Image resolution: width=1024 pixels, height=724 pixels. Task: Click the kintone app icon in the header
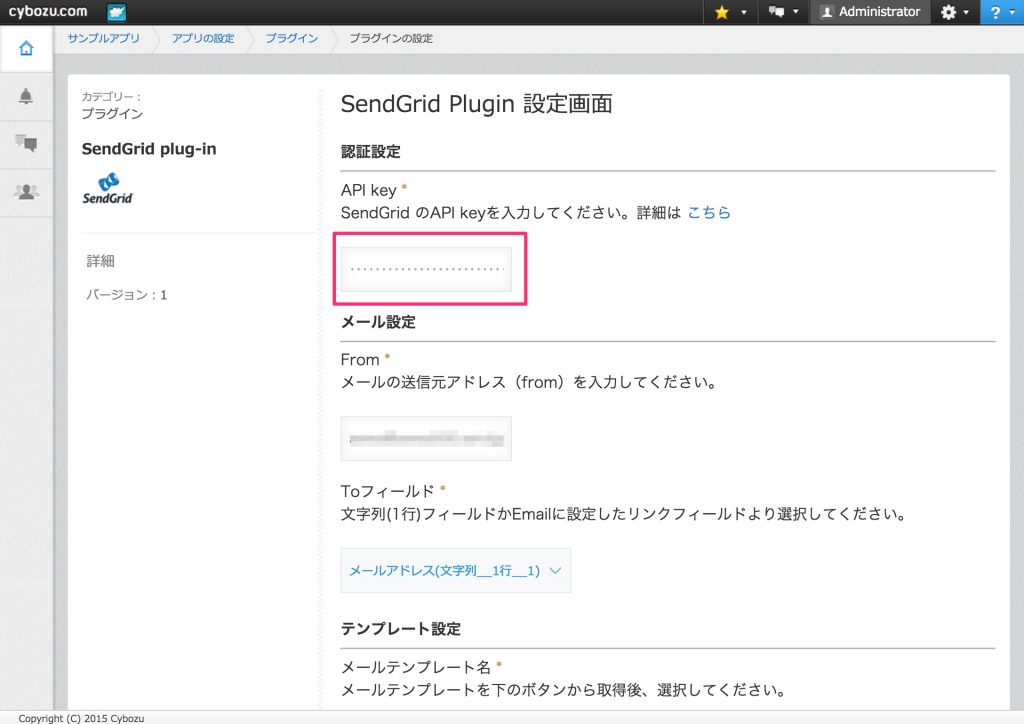point(117,13)
